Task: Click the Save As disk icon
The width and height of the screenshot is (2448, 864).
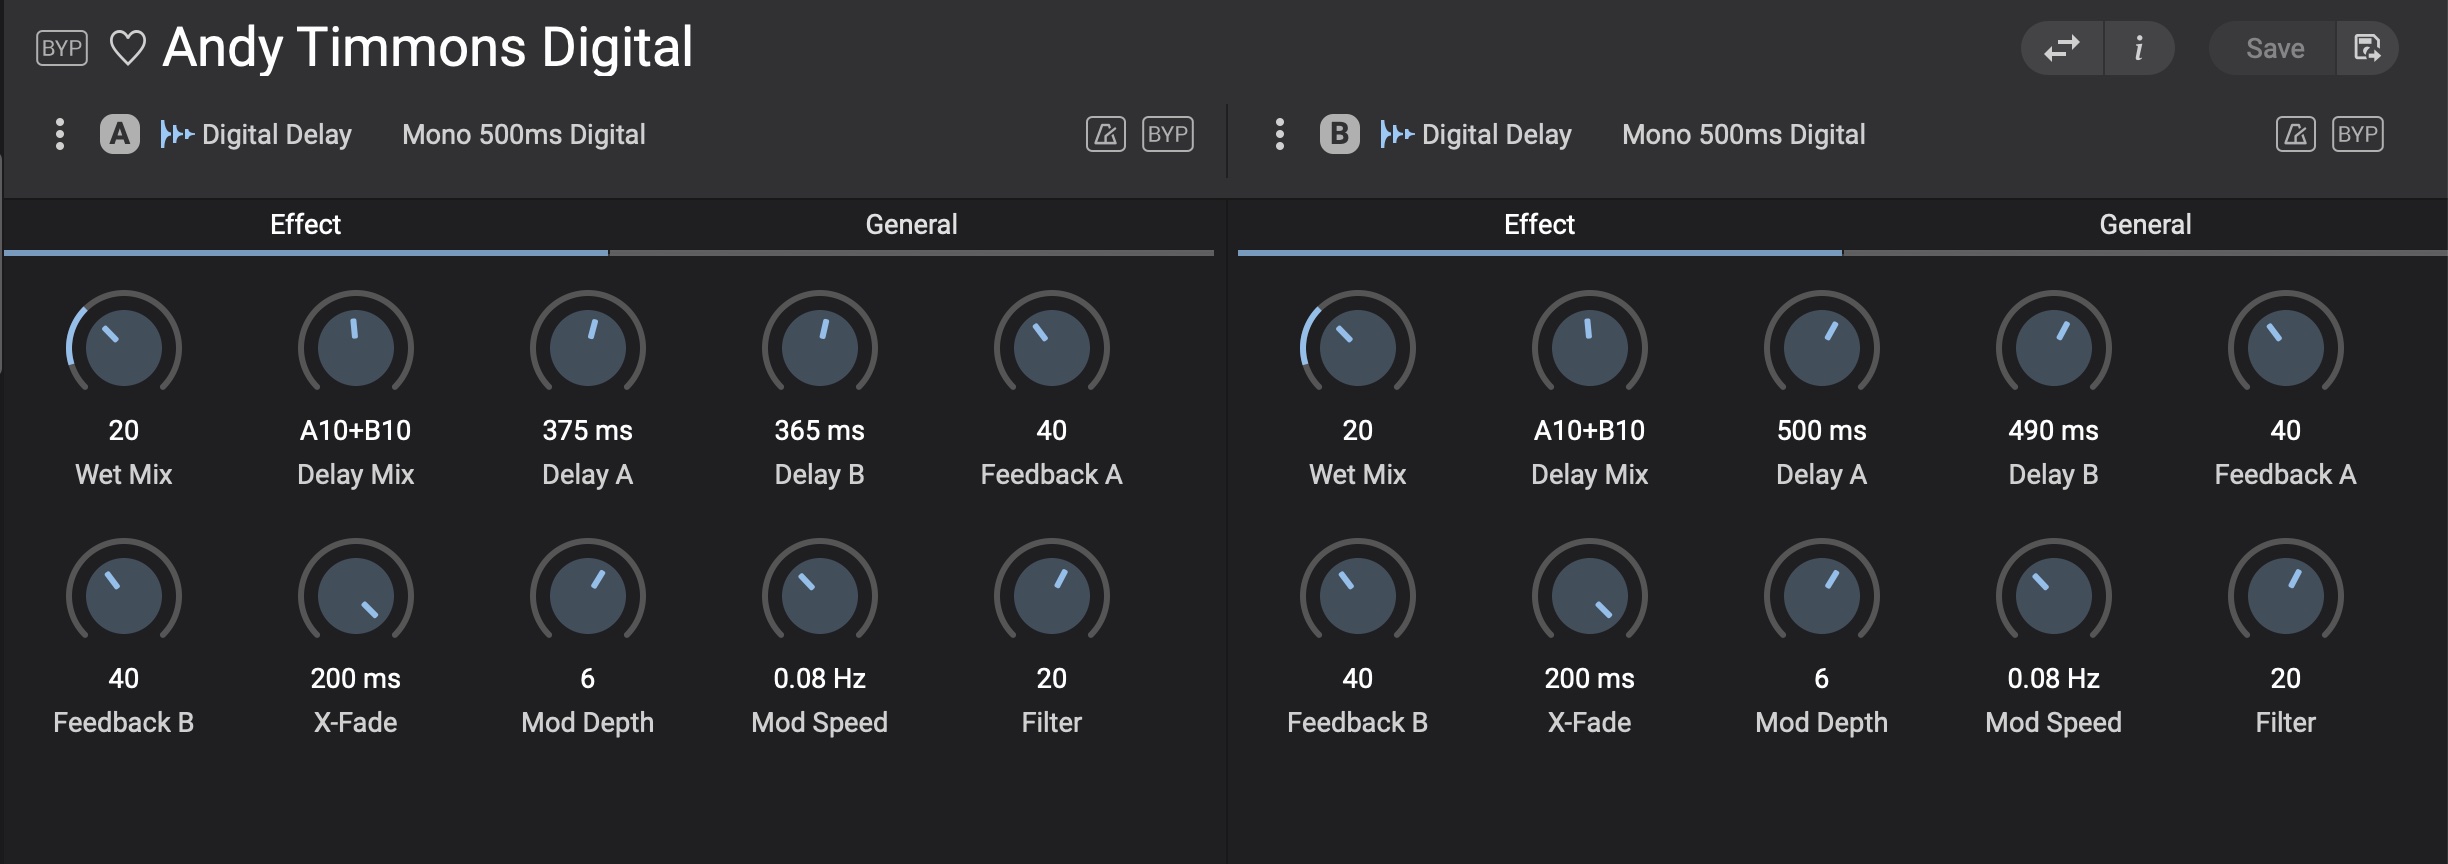Action: pos(2367,48)
